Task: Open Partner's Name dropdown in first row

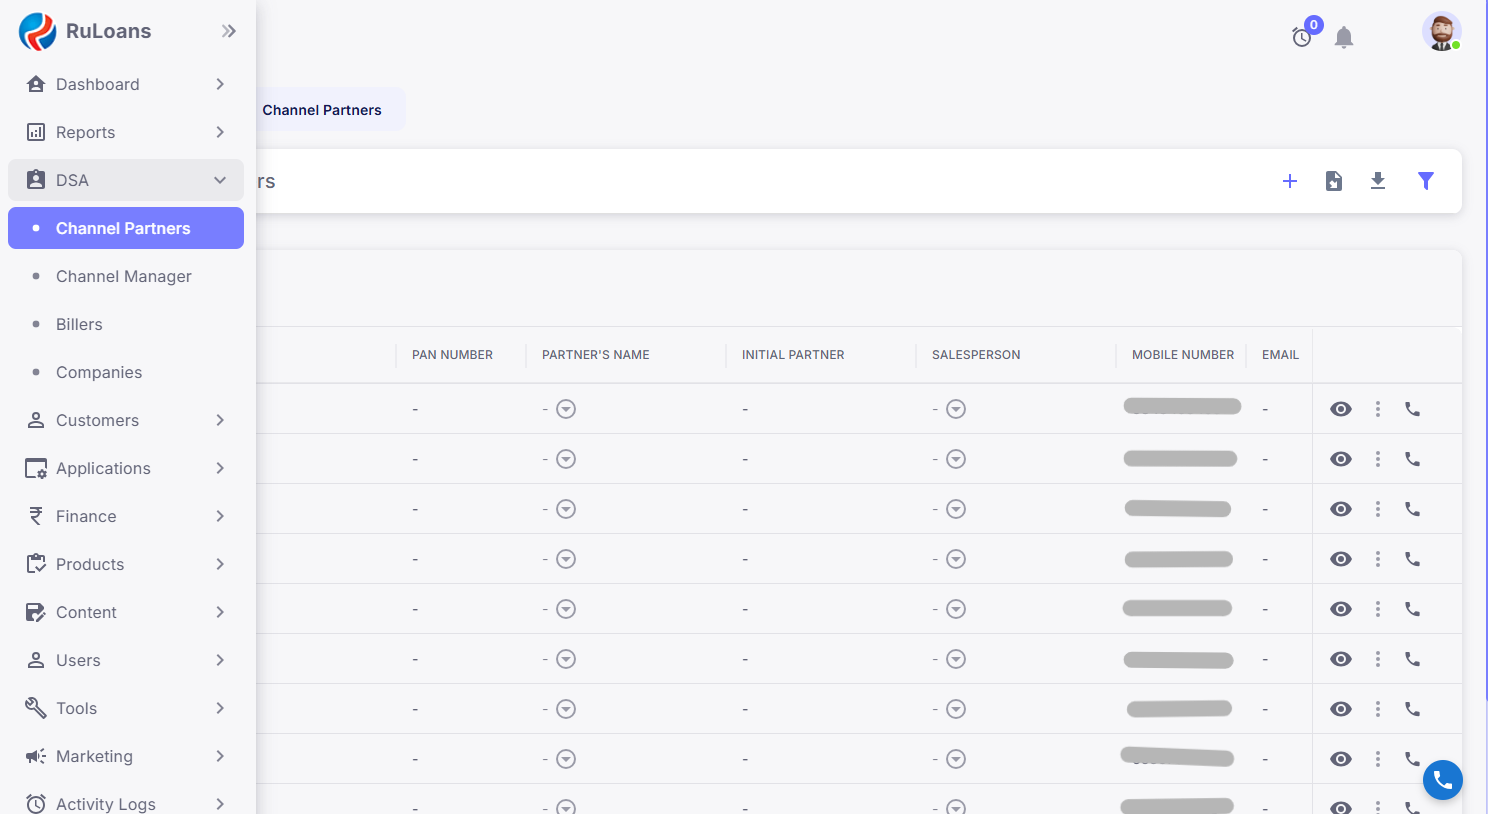Action: [x=566, y=409]
